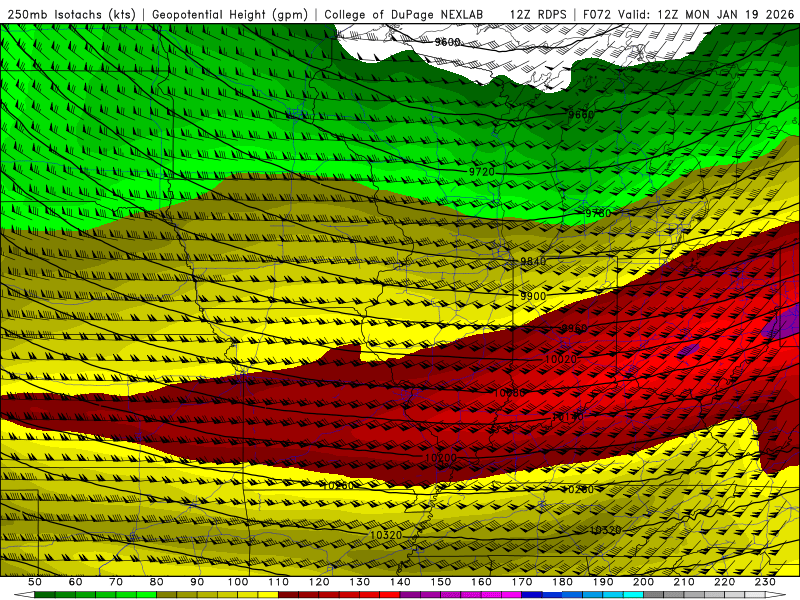Click the 'F072' forecast hour text

pos(597,14)
